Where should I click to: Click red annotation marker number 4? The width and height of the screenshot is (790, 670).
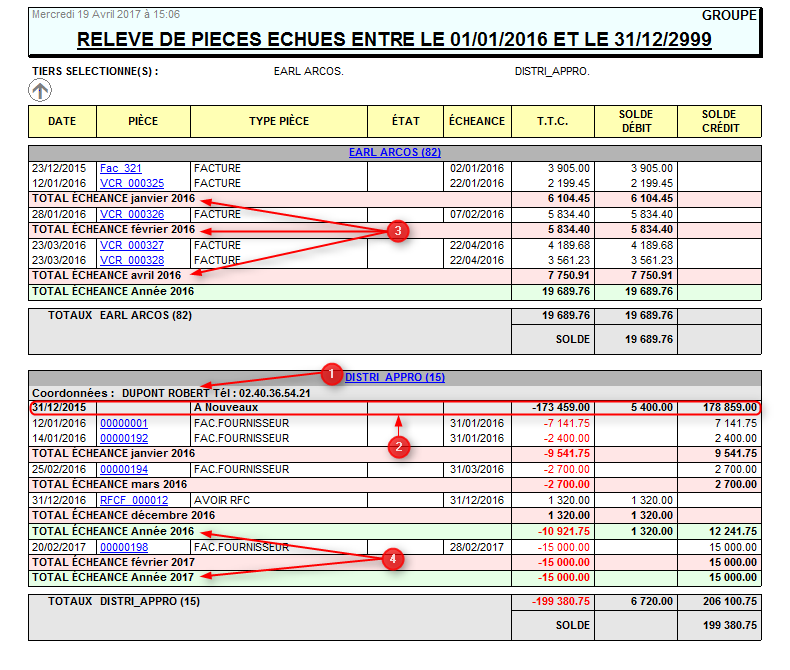(396, 559)
